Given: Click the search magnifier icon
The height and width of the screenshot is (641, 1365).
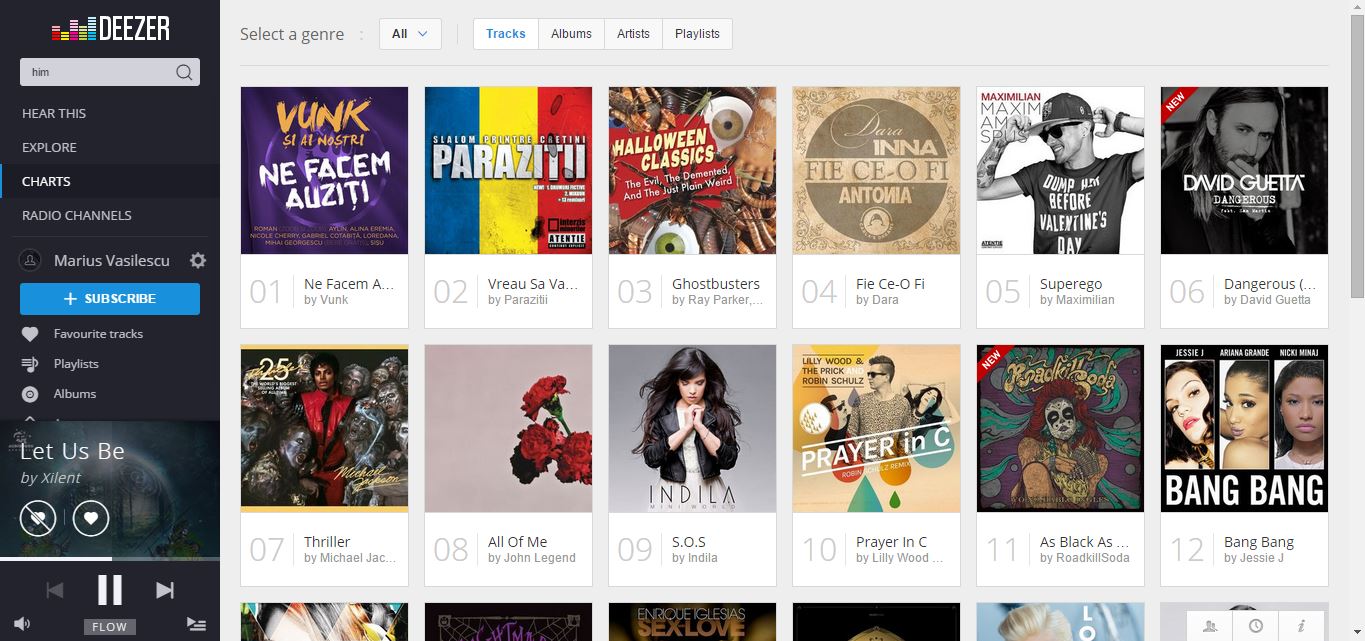Looking at the screenshot, I should [184, 72].
